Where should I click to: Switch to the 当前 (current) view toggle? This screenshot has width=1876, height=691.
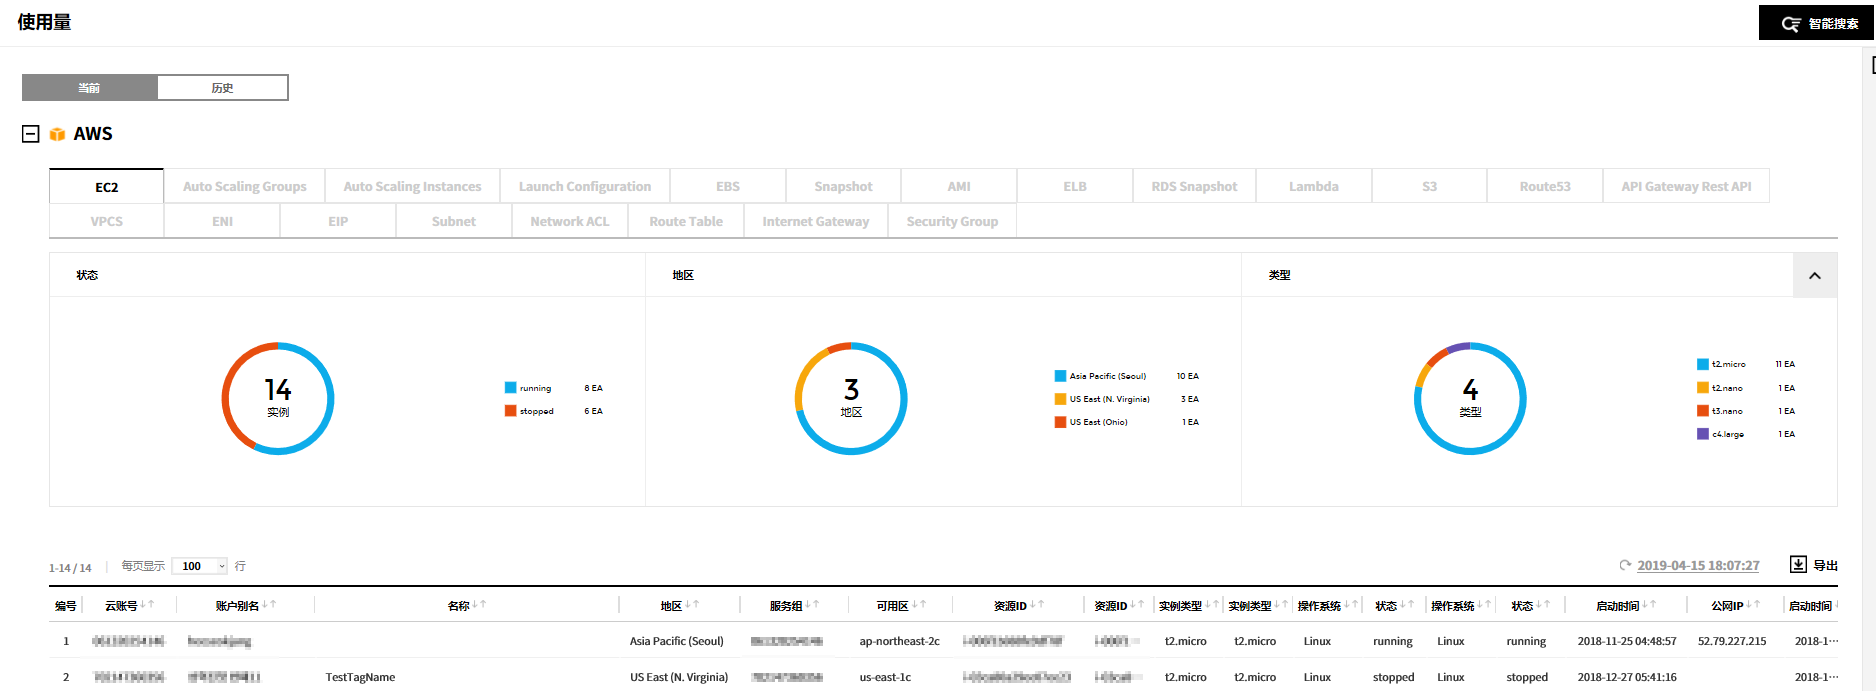[89, 88]
